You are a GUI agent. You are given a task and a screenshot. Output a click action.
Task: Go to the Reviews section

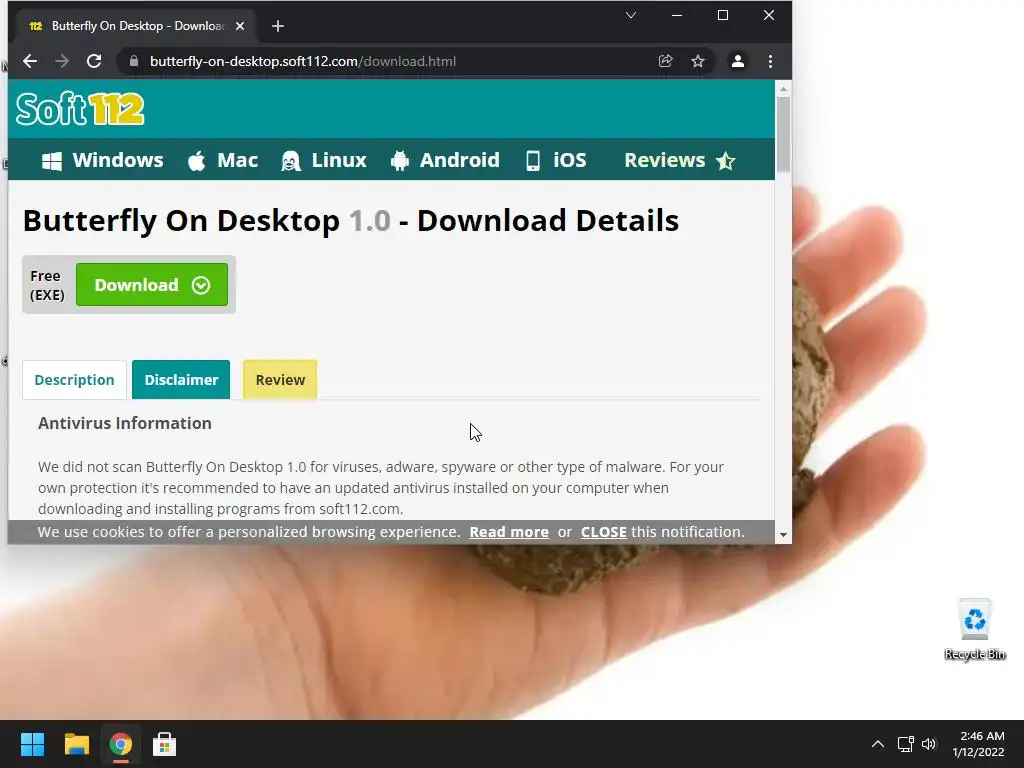(680, 160)
